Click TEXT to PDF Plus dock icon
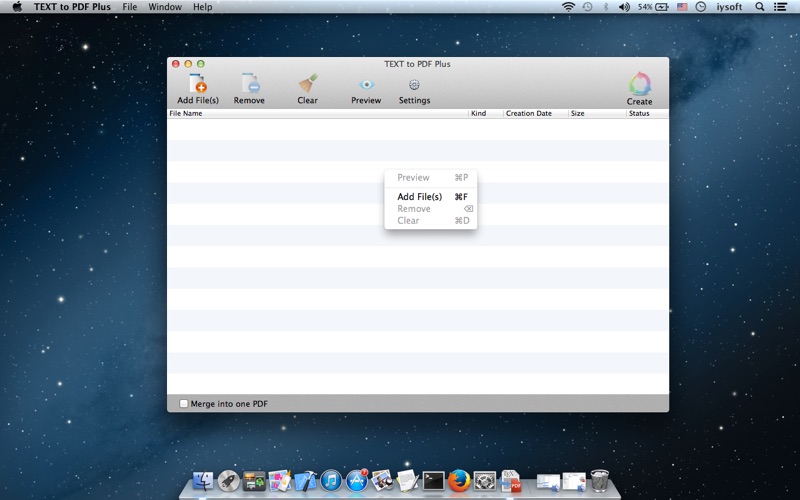The image size is (800, 500). [510, 481]
